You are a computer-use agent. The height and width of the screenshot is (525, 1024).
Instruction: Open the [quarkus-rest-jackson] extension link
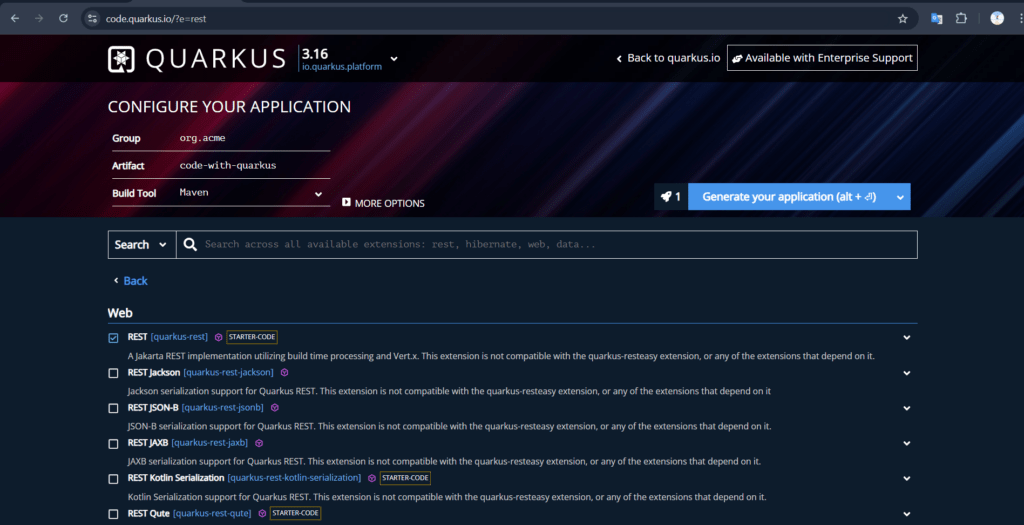pyautogui.click(x=229, y=372)
